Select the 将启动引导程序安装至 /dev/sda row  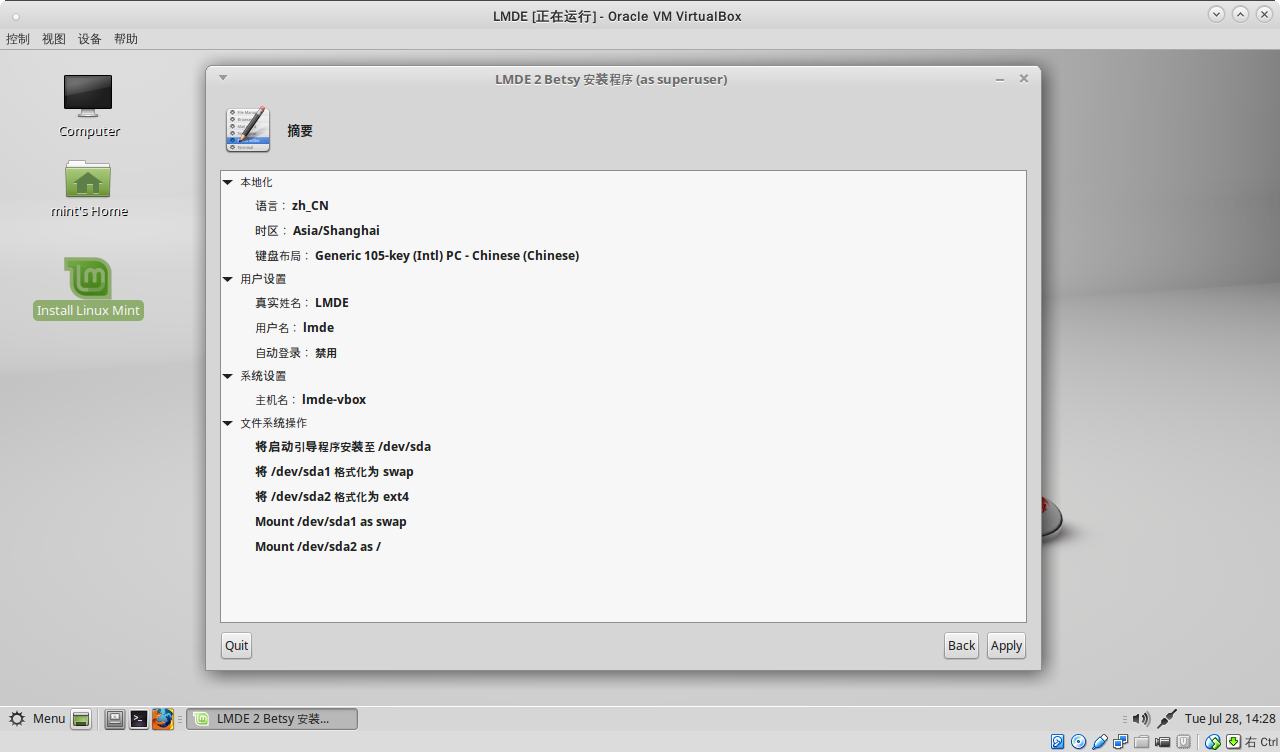click(624, 447)
